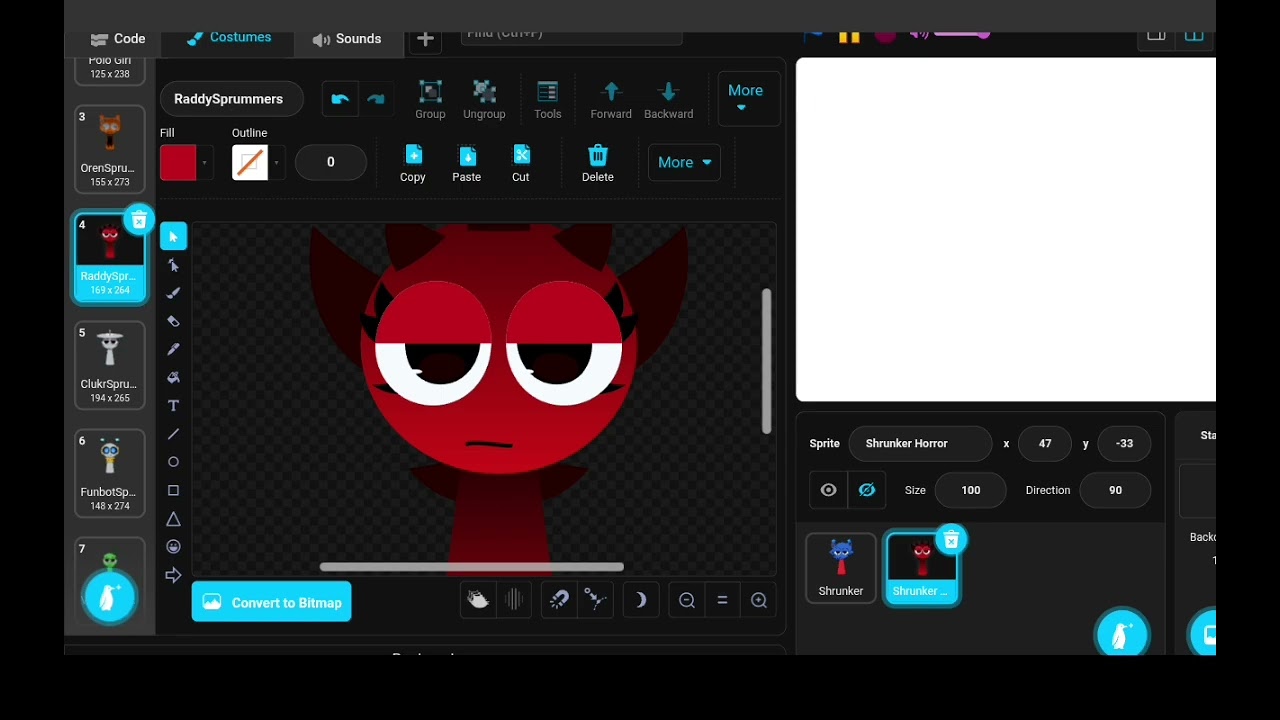Select the Text tool
This screenshot has height=720, width=1280.
(173, 406)
